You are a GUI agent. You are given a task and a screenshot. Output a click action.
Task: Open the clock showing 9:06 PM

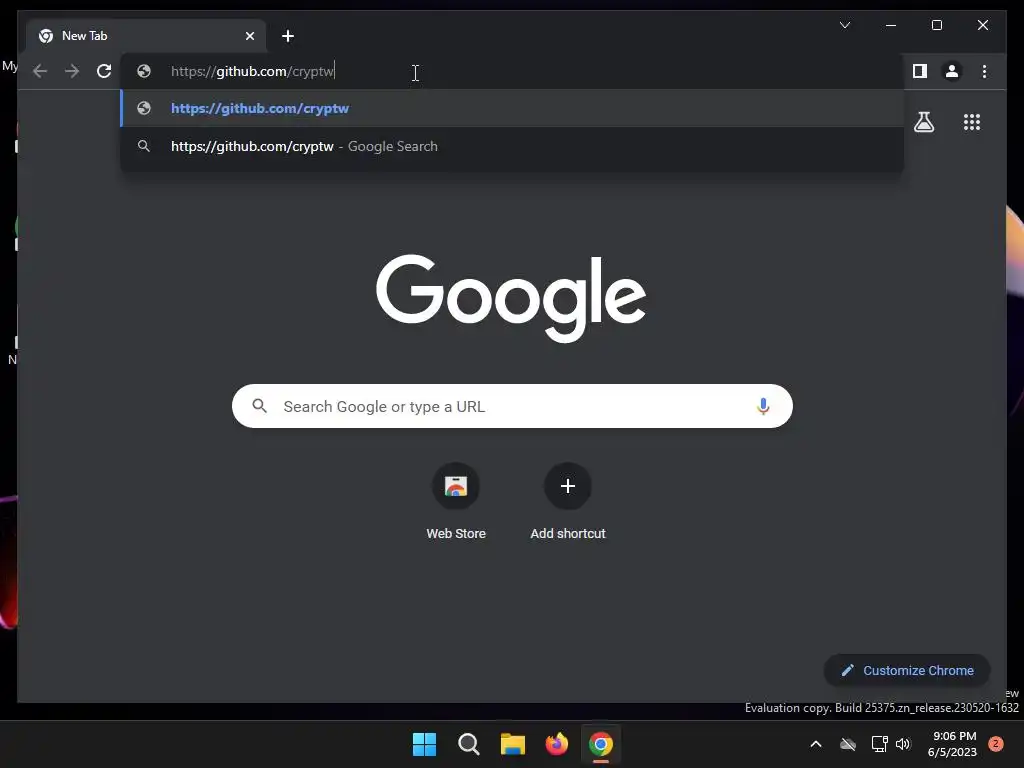point(952,744)
